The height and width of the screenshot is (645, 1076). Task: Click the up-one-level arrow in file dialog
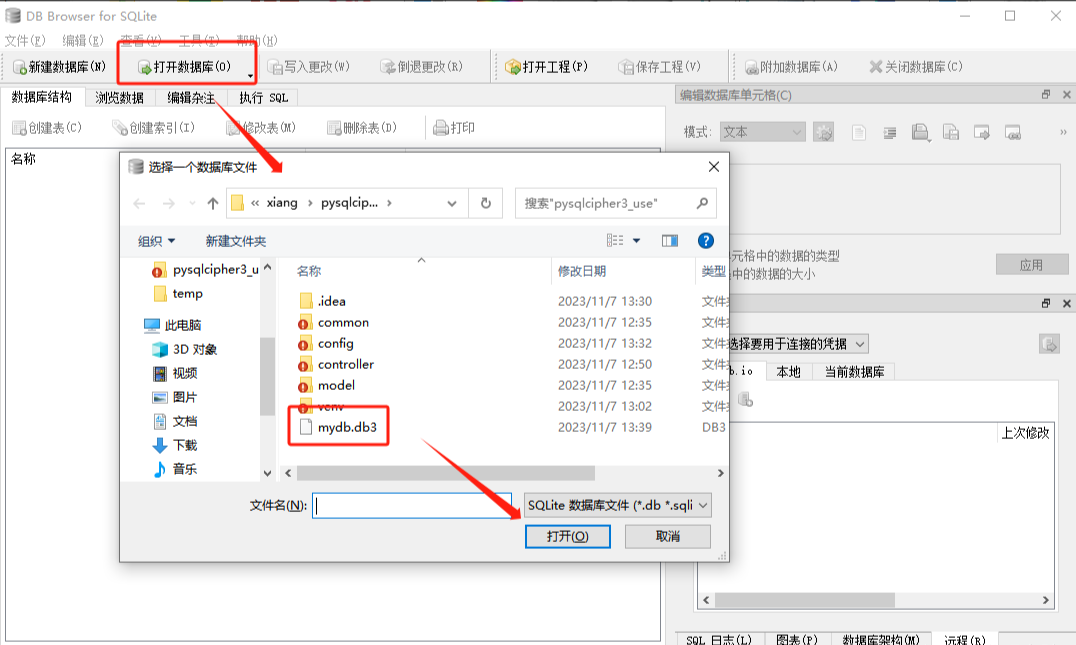pyautogui.click(x=213, y=203)
